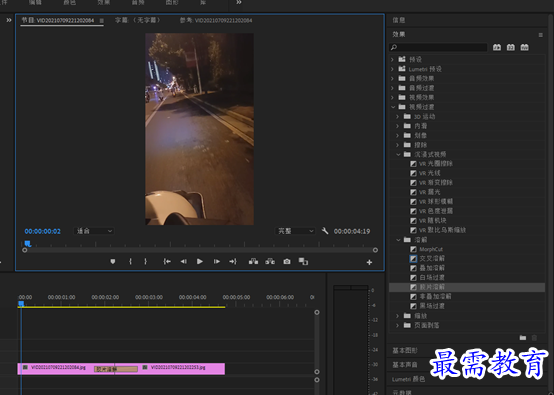
Task: Click the timeline playhead at ruler start
Action: pos(21,303)
